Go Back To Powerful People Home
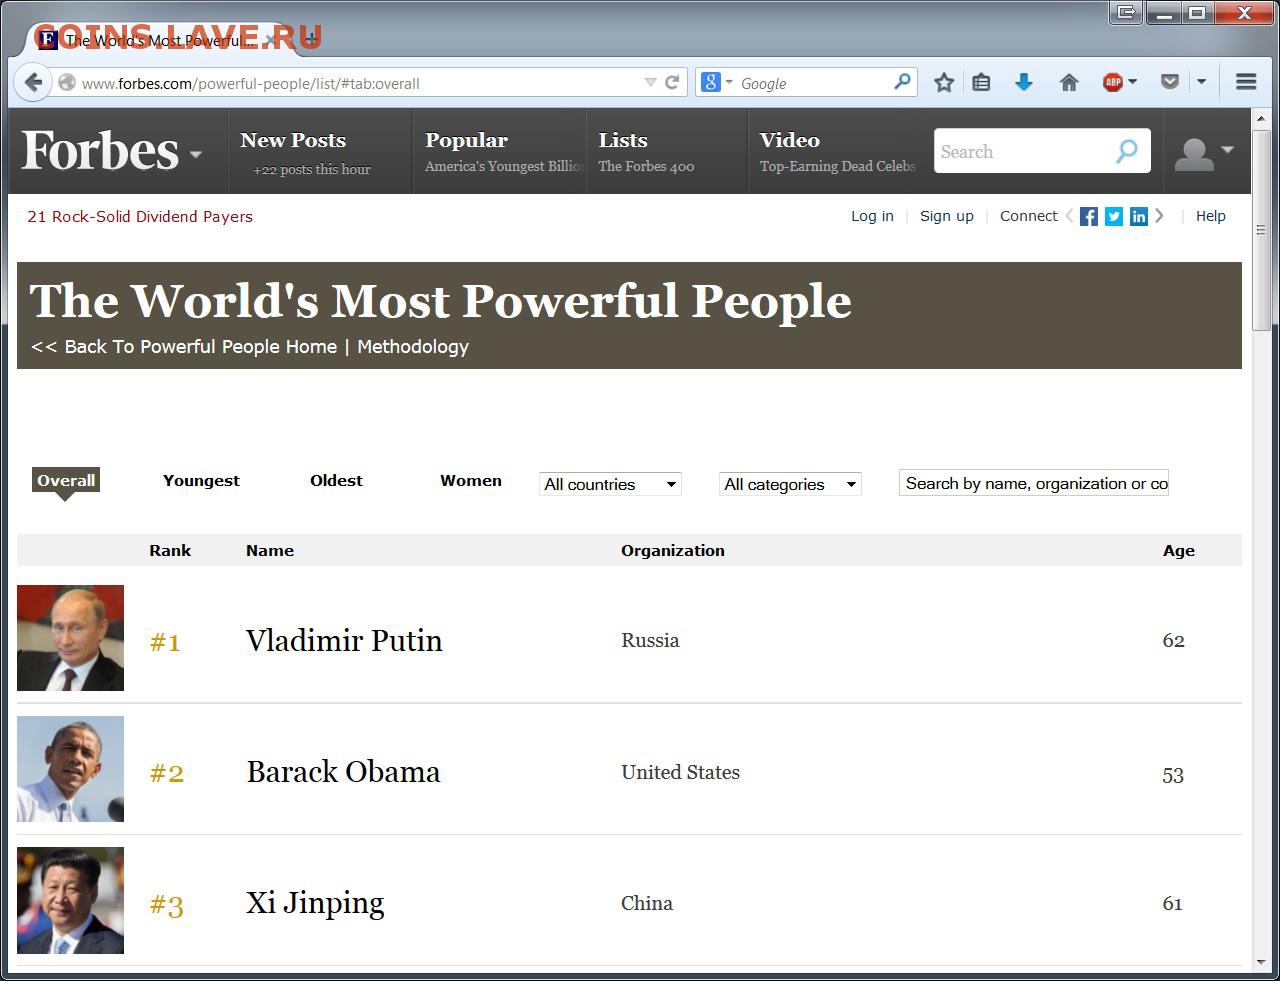 click(x=184, y=346)
